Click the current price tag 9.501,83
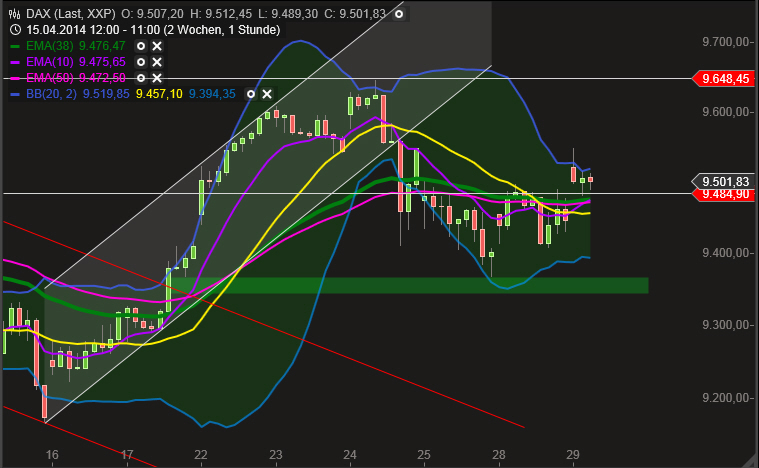 pos(724,181)
